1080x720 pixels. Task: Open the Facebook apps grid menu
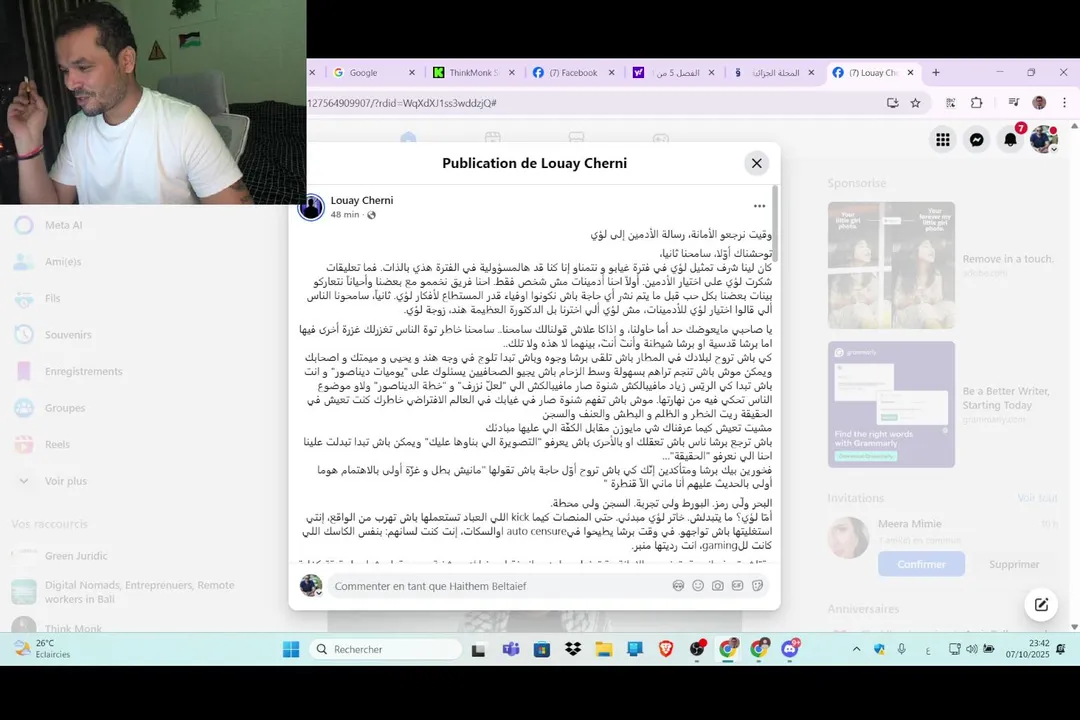pos(942,140)
